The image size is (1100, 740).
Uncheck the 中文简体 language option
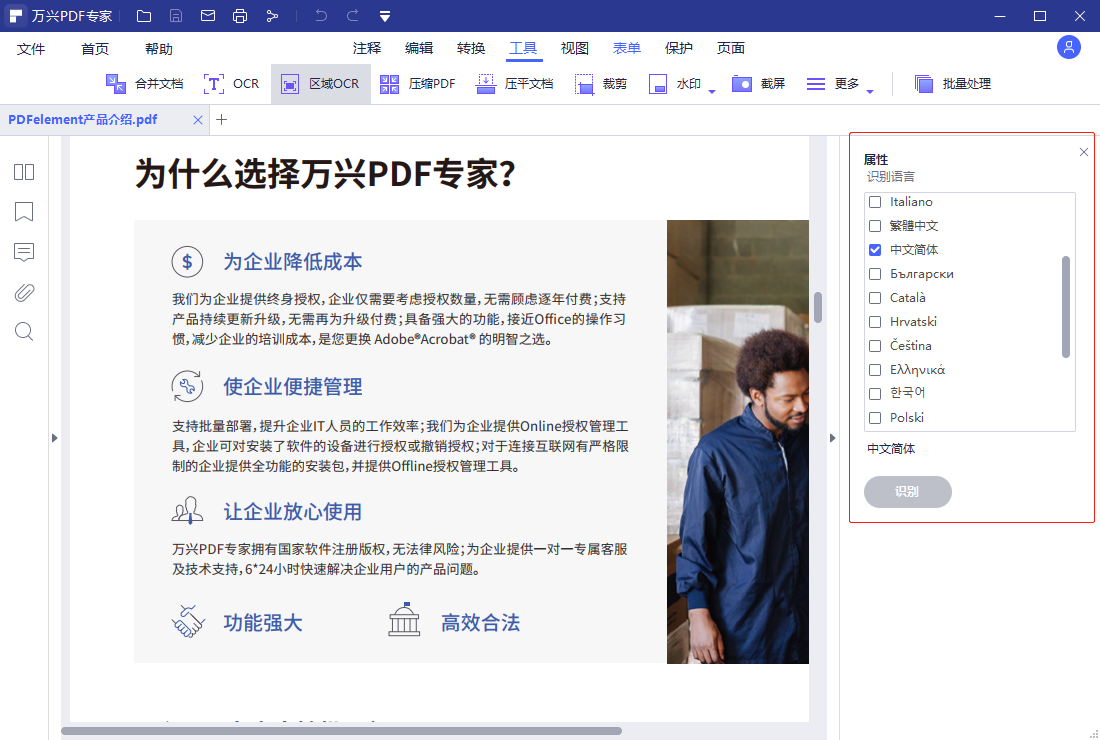(x=874, y=249)
